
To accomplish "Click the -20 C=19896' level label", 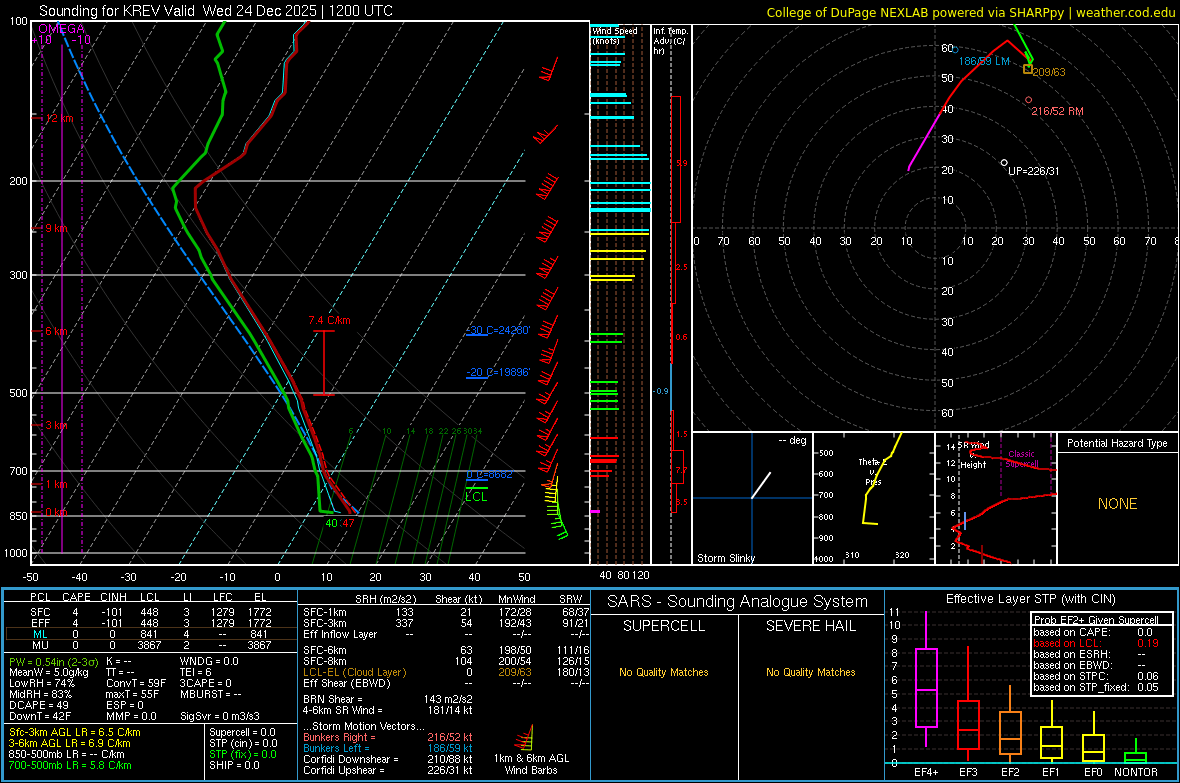I will (x=498, y=372).
